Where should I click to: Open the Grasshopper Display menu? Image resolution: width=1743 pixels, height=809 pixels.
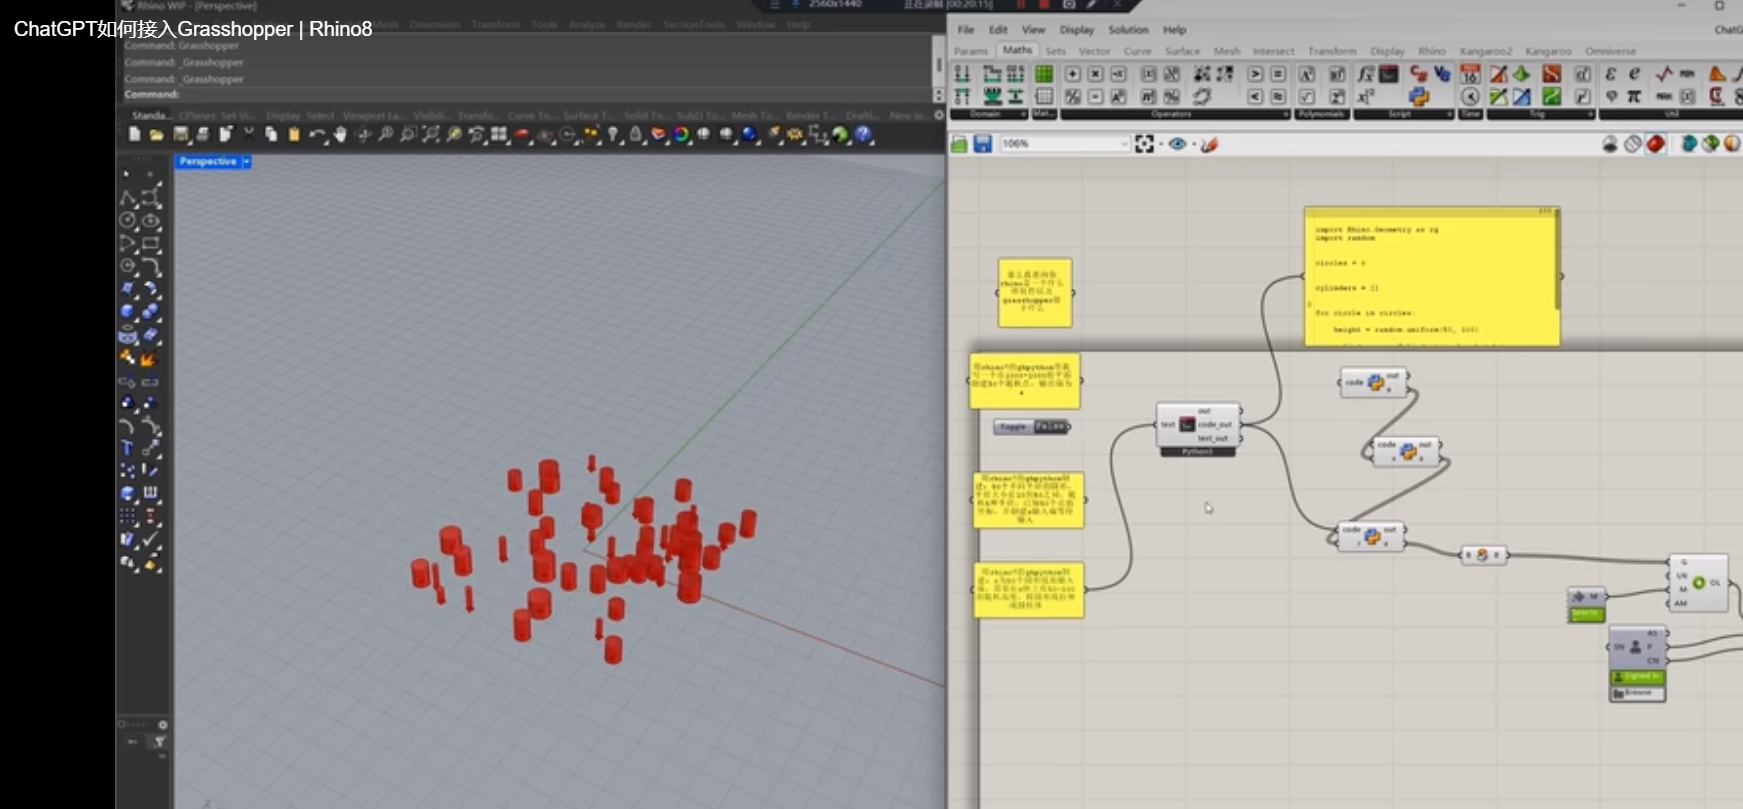click(1077, 30)
